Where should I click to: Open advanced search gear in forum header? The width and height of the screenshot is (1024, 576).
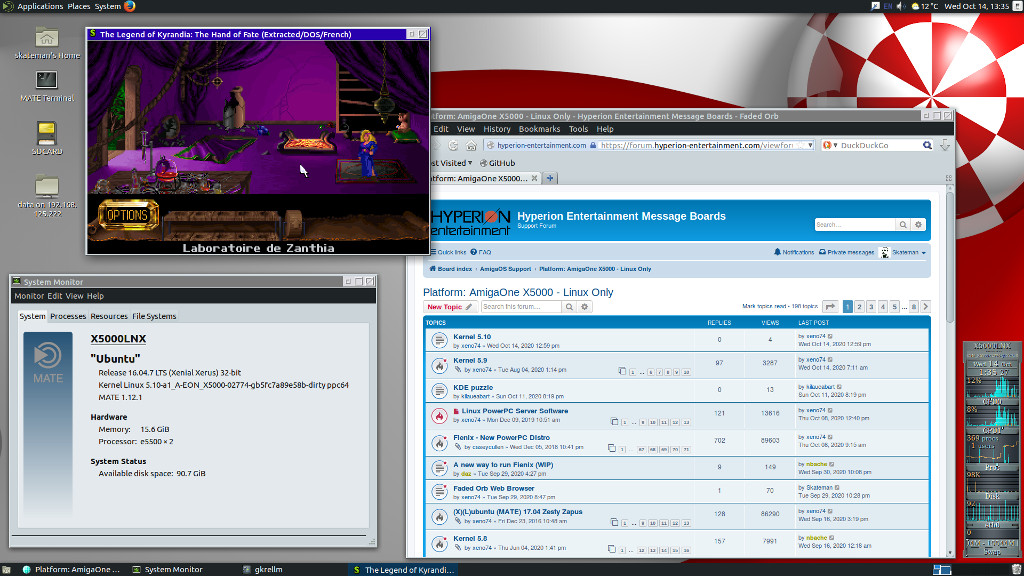coord(918,225)
